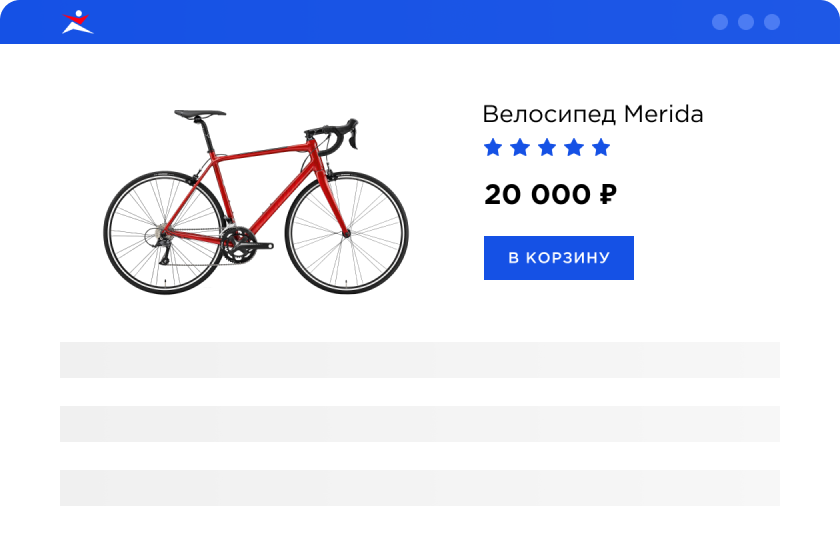Open the "Велосипед Merida" product title
The image size is (840, 560).
(x=592, y=114)
